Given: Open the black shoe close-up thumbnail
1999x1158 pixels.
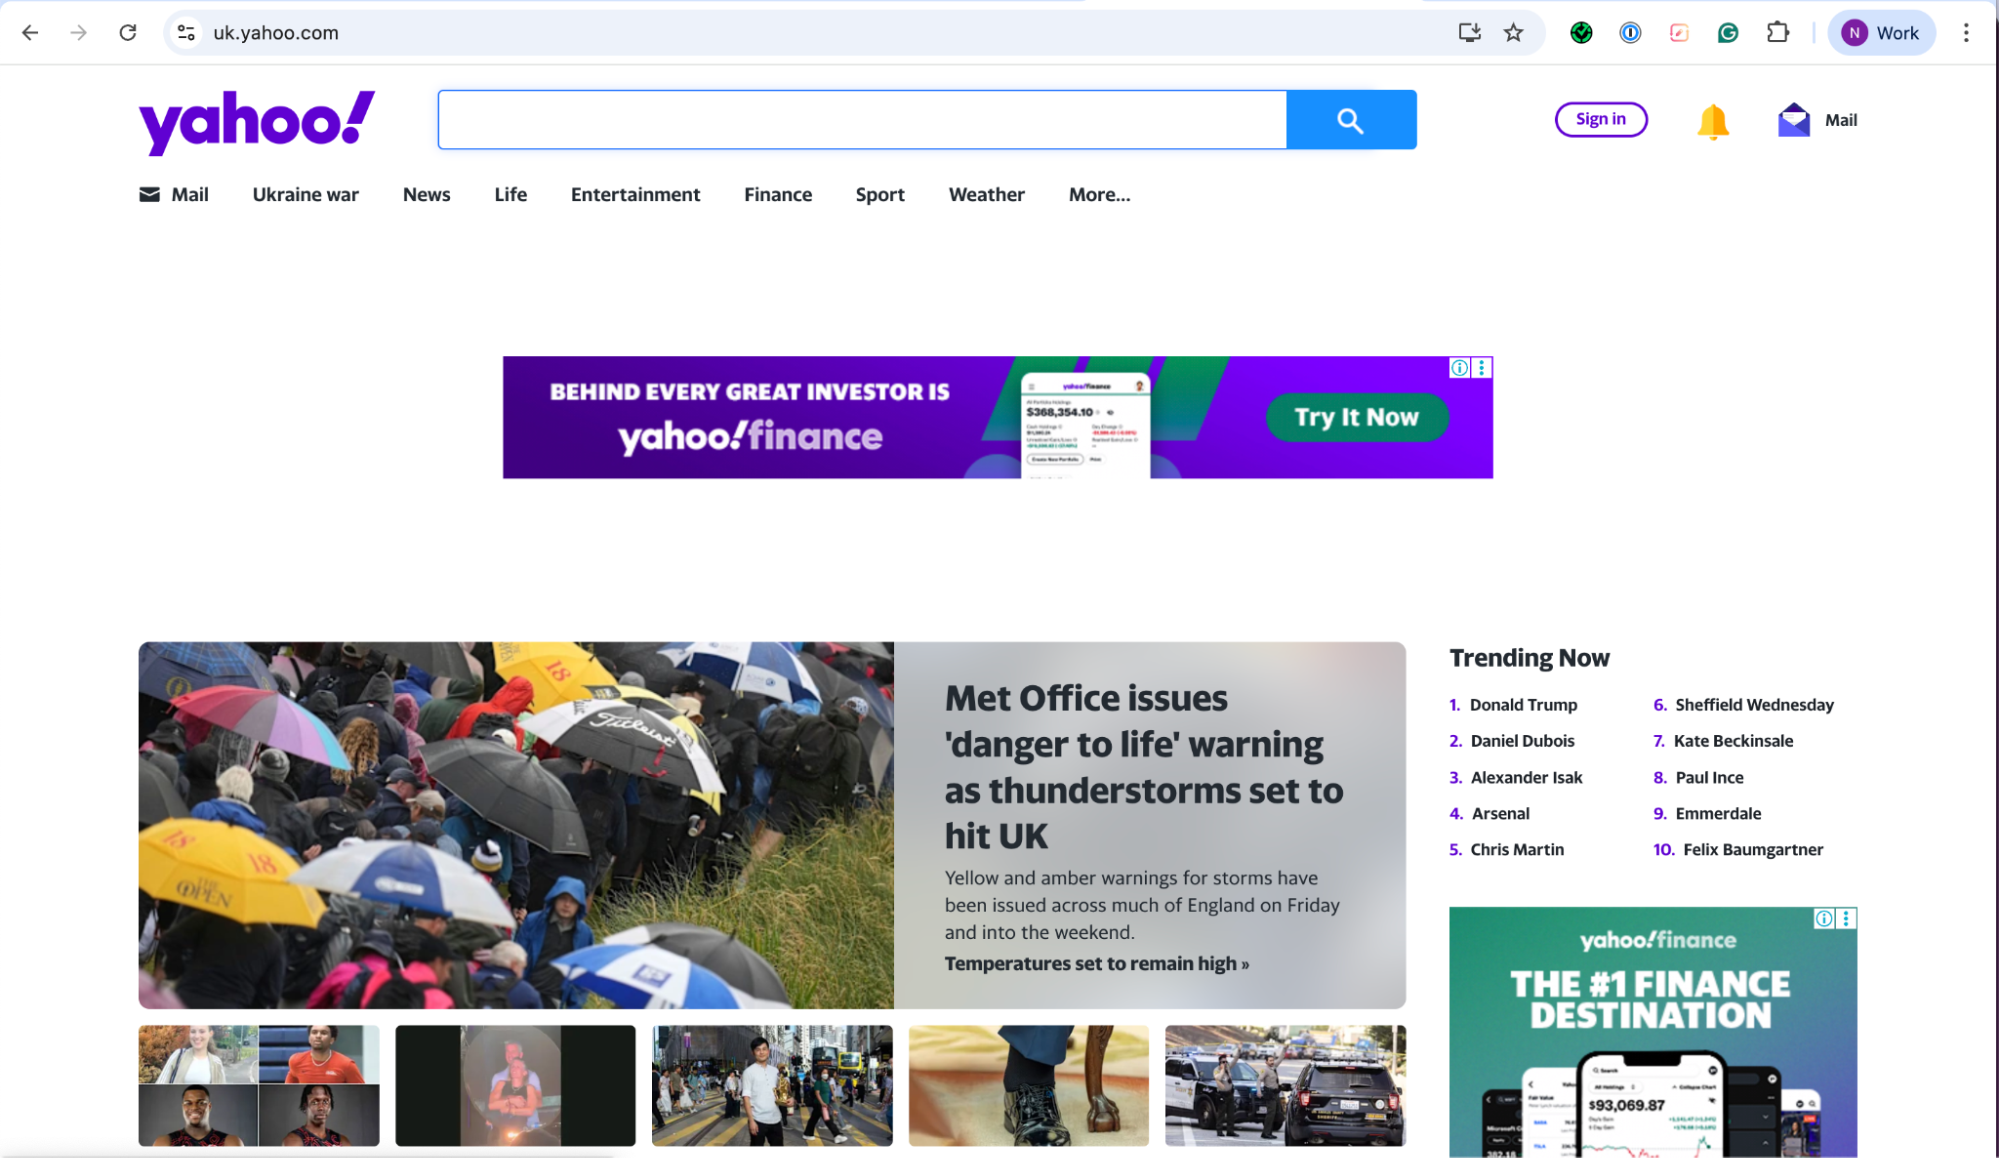Looking at the screenshot, I should pos(1028,1085).
